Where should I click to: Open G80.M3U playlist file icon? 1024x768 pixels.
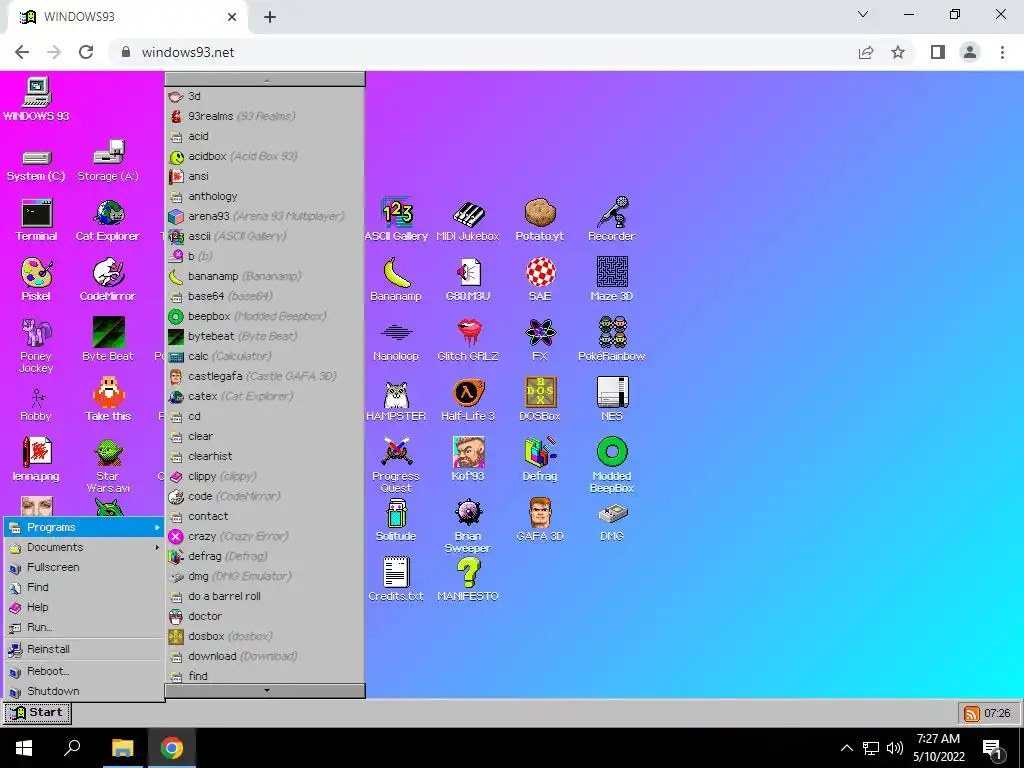click(x=468, y=280)
